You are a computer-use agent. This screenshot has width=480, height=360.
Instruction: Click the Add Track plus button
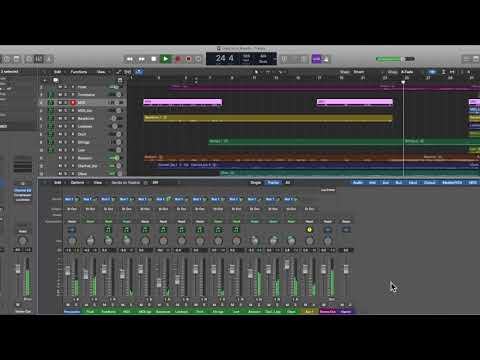(x=45, y=80)
